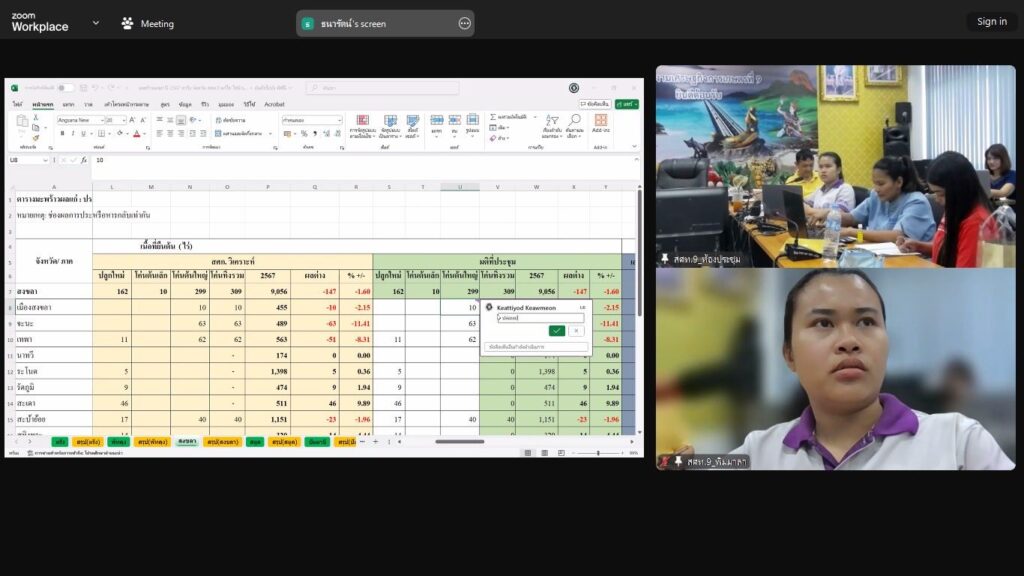This screenshot has width=1024, height=576.
Task: Click the comment text input field
Action: (x=540, y=318)
